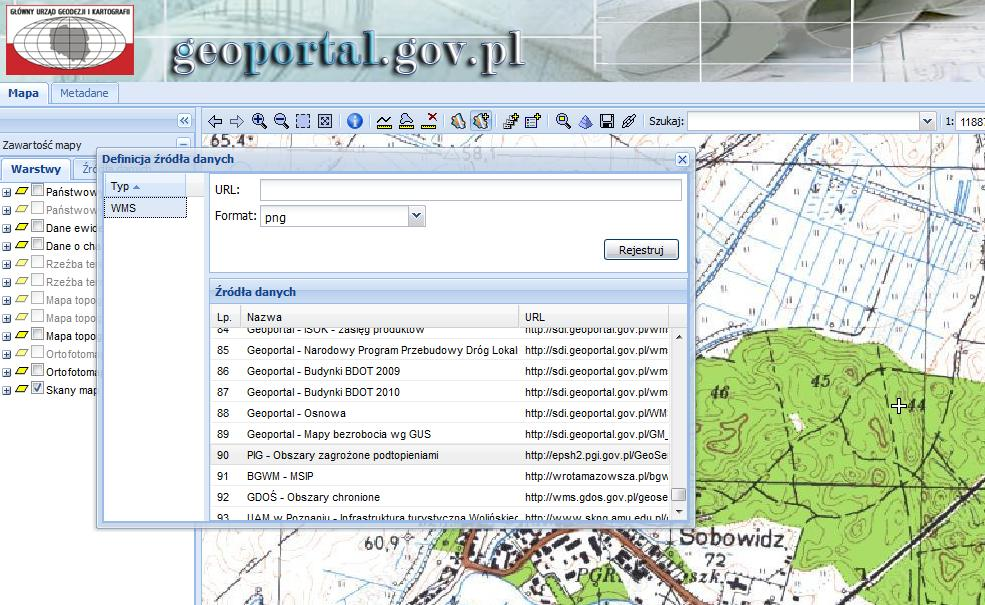Click the list with plus toolbar icon
The height and width of the screenshot is (605, 985).
[x=533, y=121]
